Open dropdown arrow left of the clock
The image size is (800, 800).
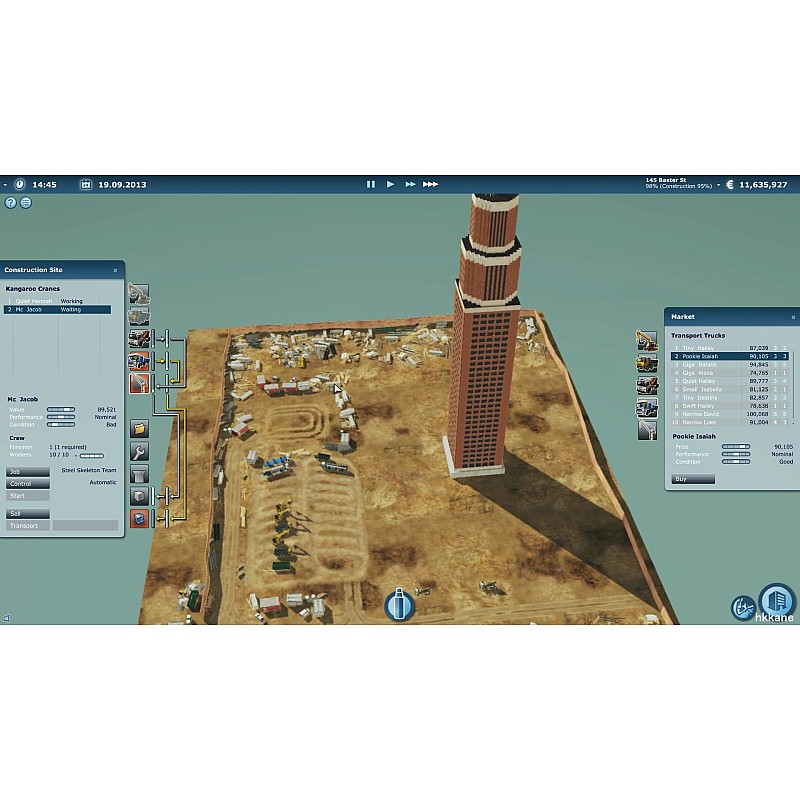click(x=5, y=185)
